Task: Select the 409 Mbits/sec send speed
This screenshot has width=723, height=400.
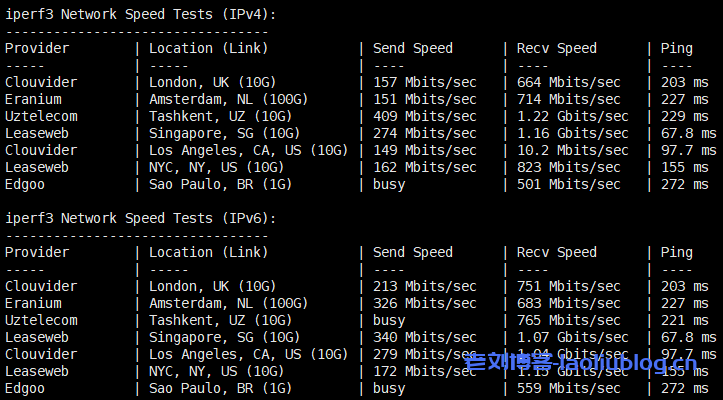Action: click(424, 116)
